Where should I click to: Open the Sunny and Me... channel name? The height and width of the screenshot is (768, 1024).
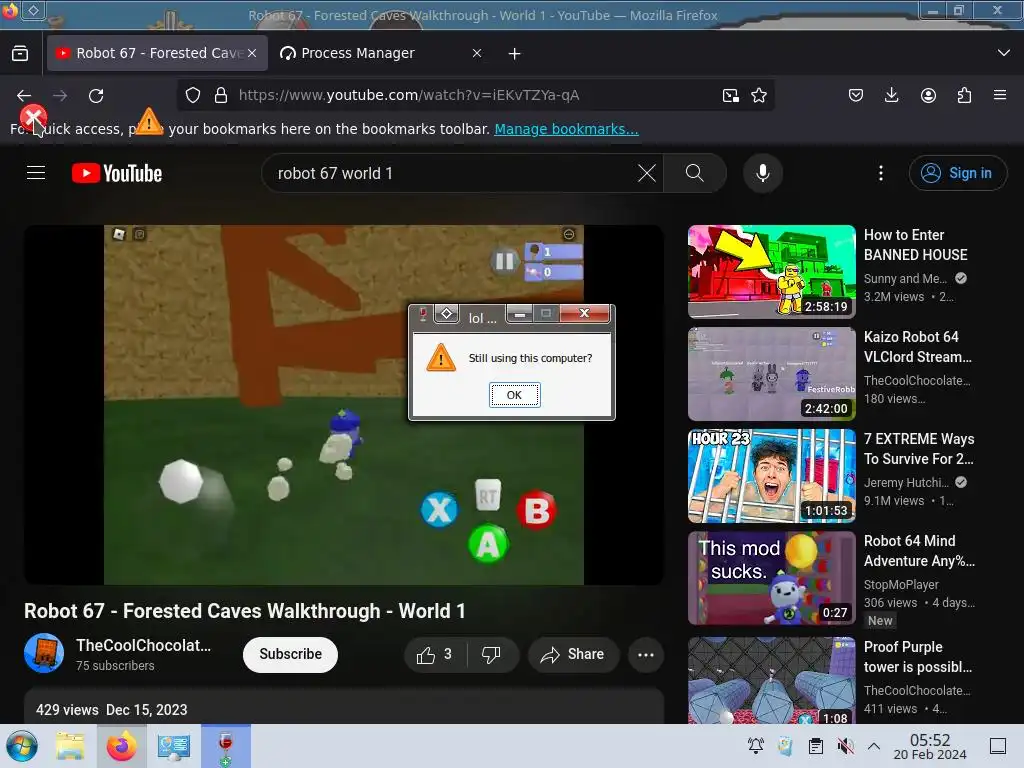tap(905, 279)
